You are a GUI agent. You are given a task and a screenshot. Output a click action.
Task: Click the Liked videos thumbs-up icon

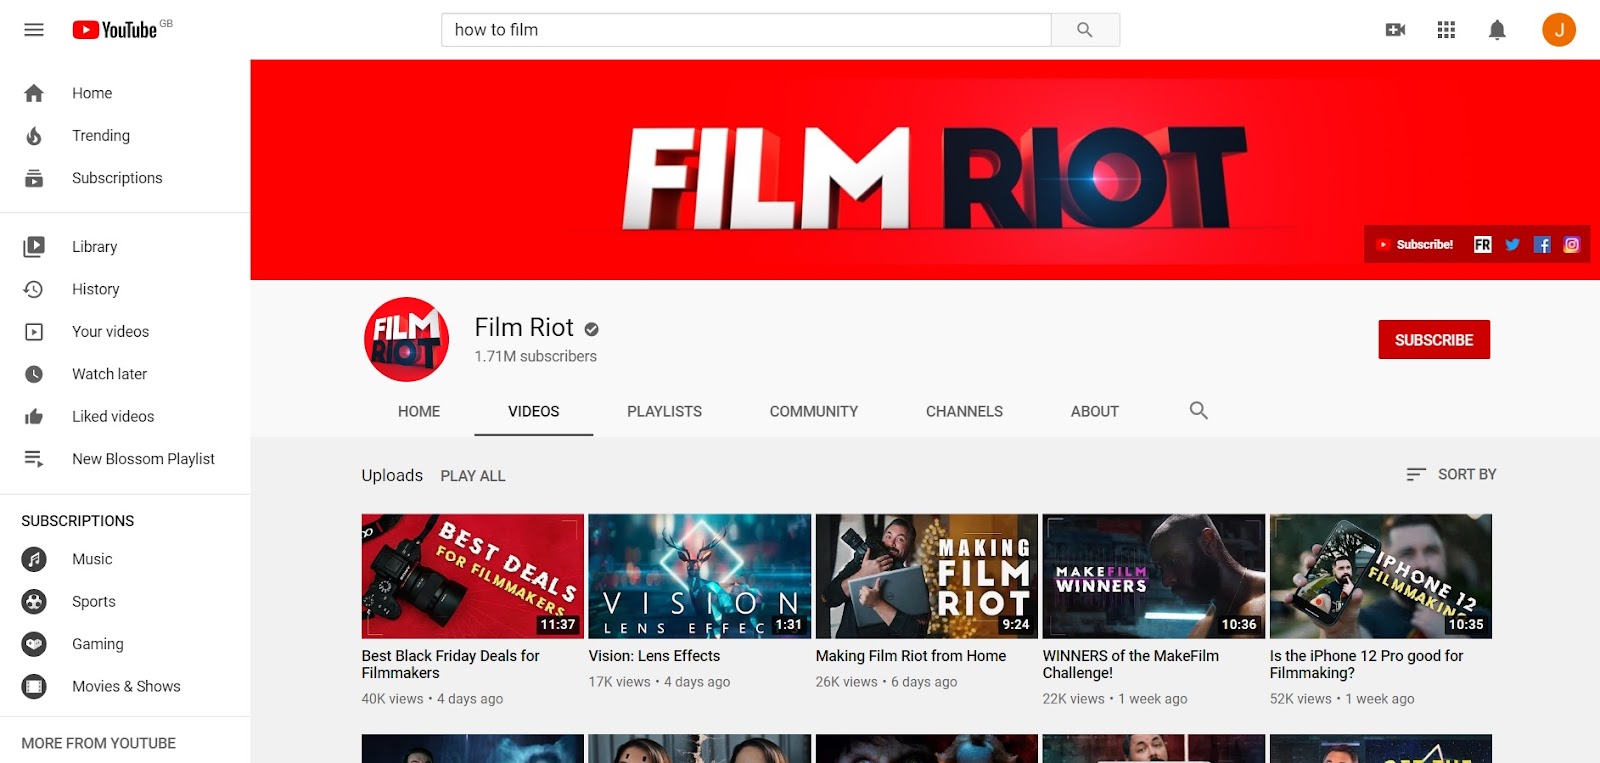(x=34, y=417)
